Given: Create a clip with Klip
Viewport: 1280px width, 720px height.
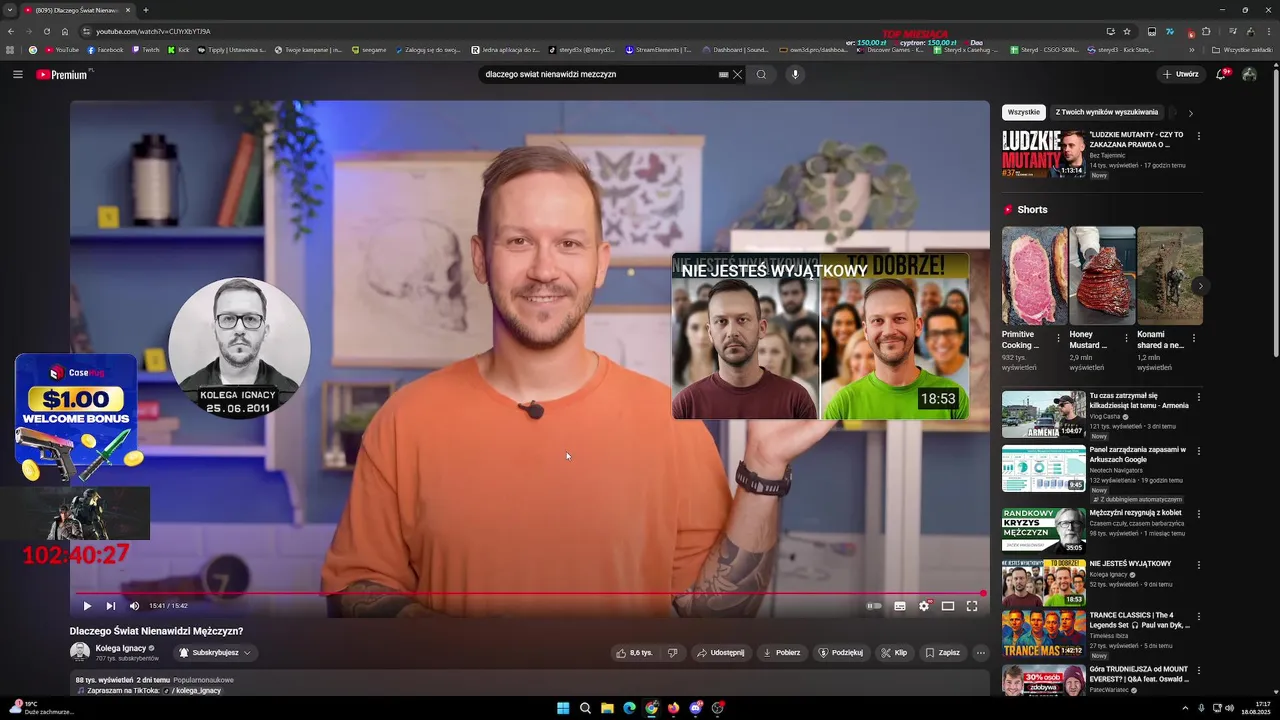Looking at the screenshot, I should [x=894, y=652].
